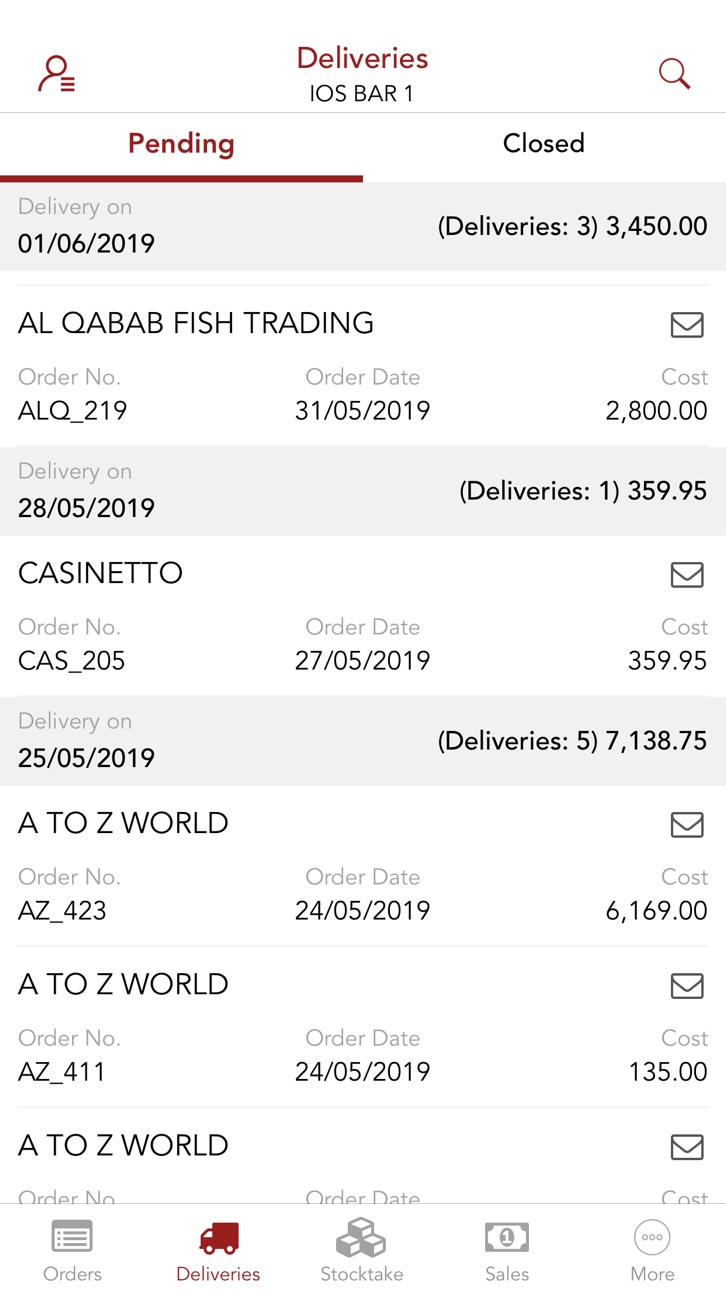726x1290 pixels.
Task: Select the Pending tab
Action: 181,144
